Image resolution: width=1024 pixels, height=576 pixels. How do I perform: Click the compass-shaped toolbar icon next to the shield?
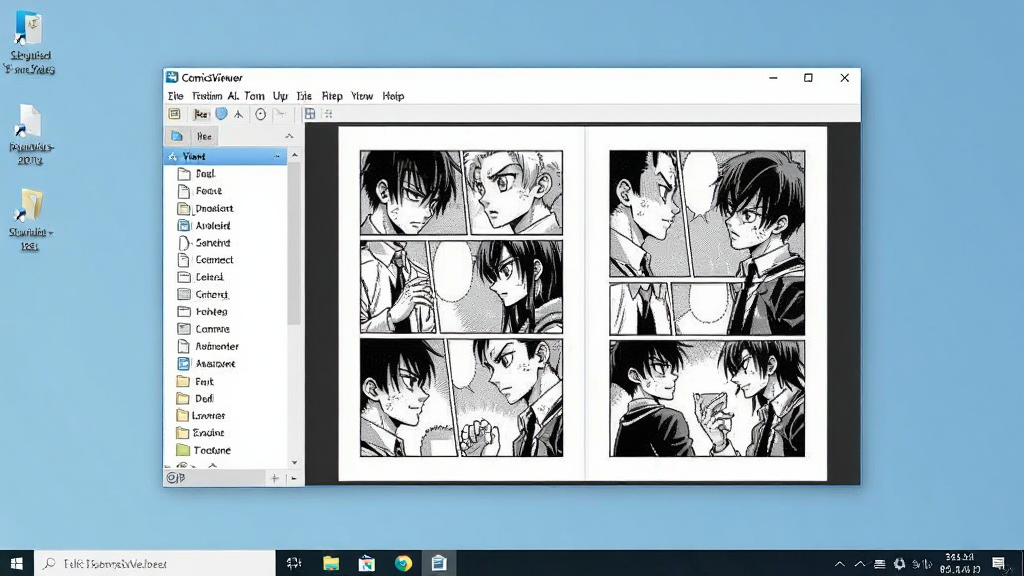(238, 114)
